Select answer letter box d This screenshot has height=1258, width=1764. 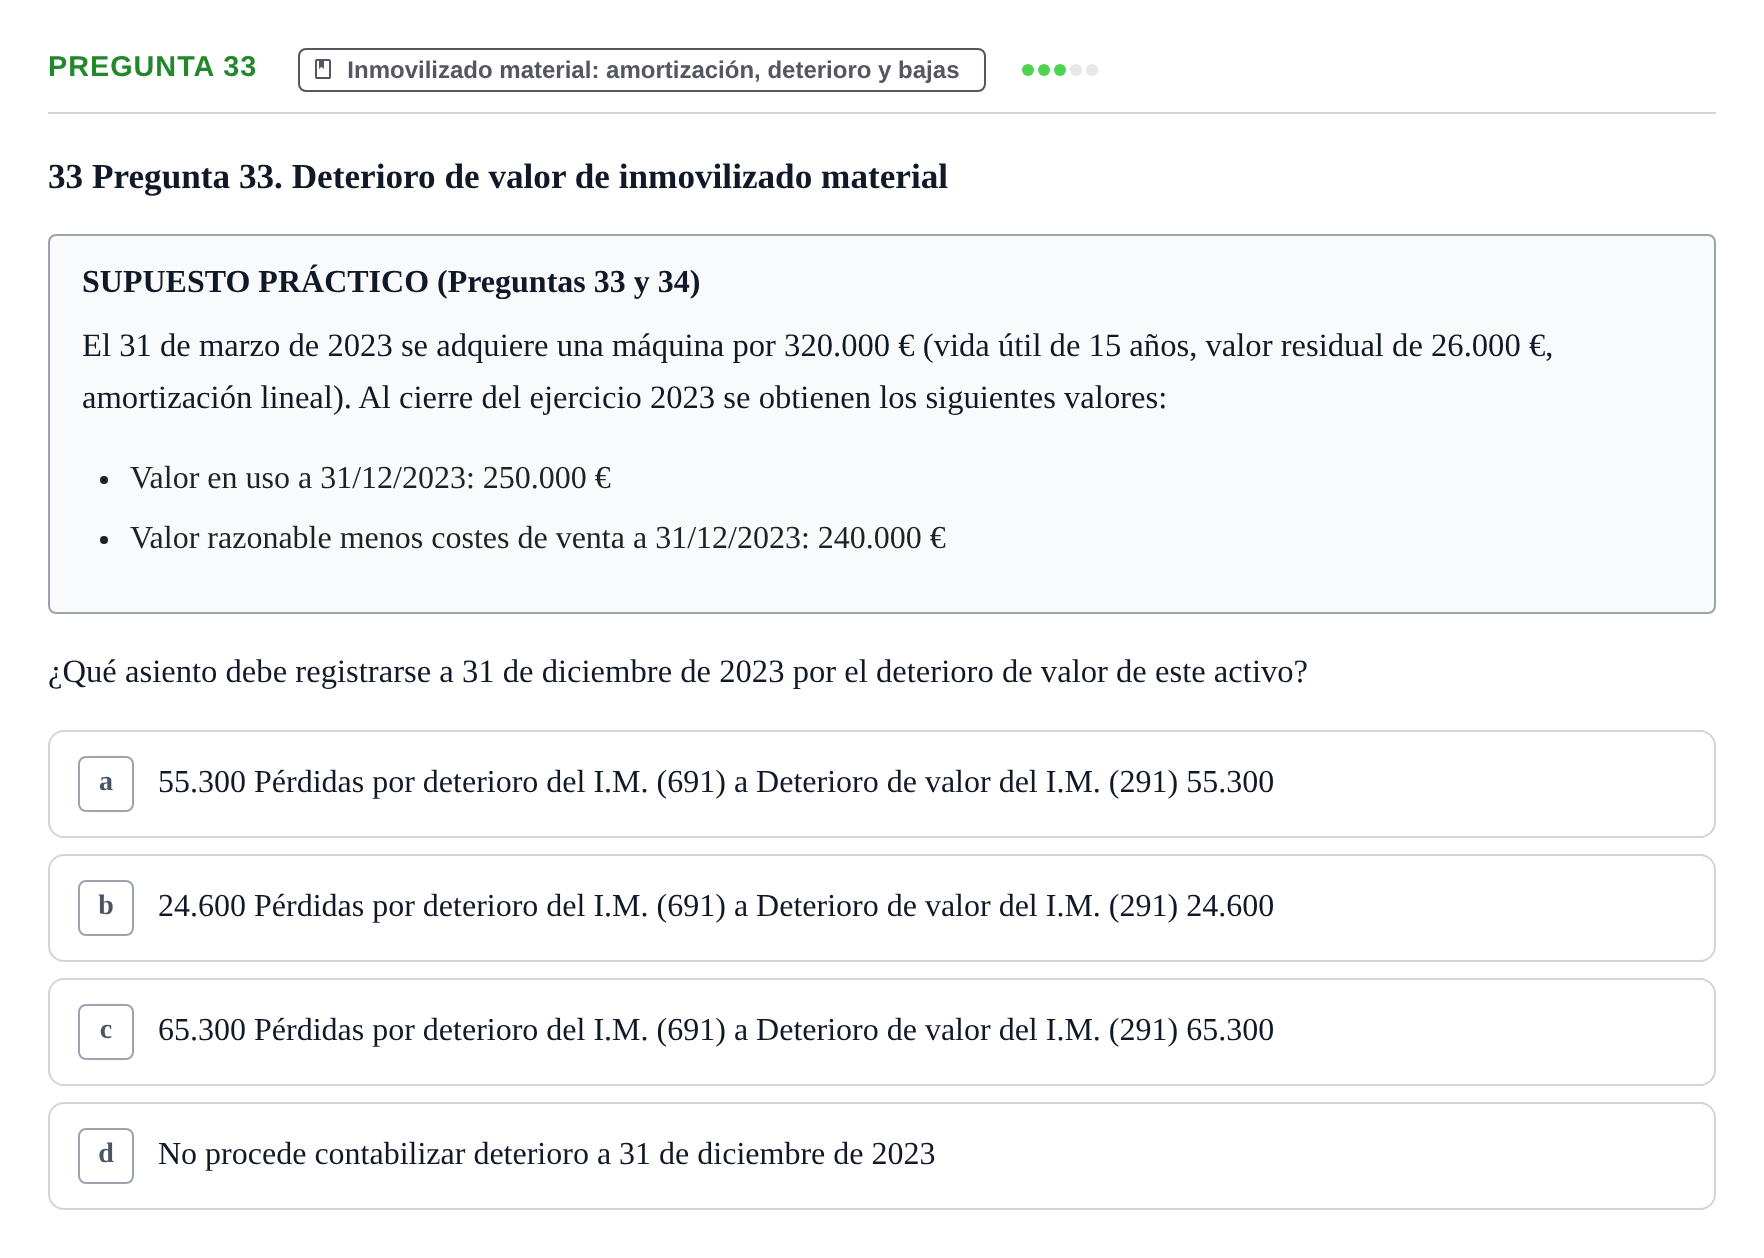point(106,1156)
